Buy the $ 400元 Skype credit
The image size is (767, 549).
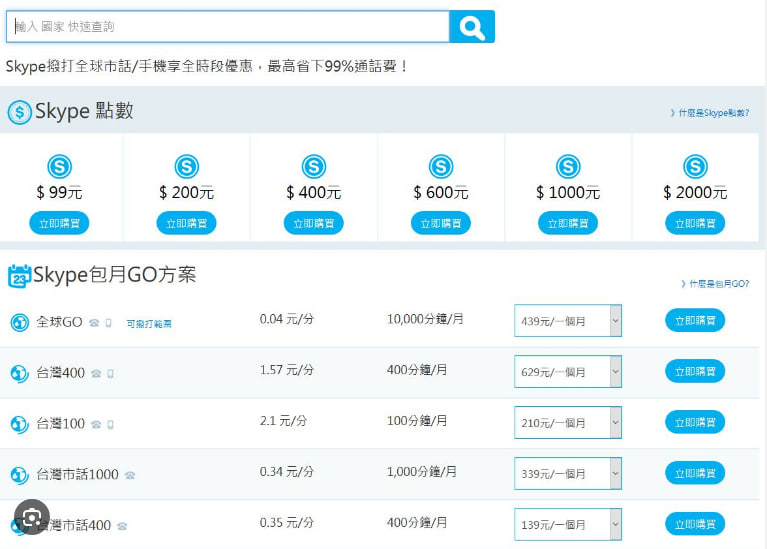pyautogui.click(x=314, y=223)
